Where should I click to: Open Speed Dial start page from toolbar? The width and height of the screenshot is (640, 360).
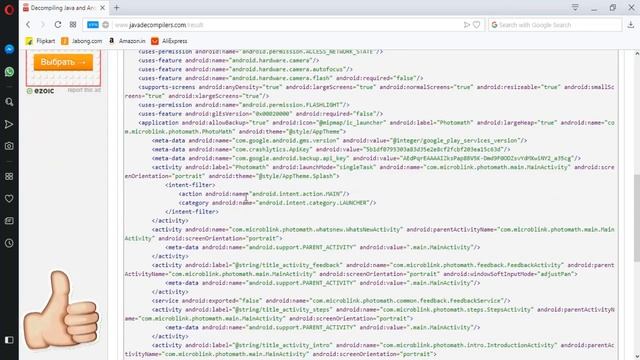pos(73,25)
